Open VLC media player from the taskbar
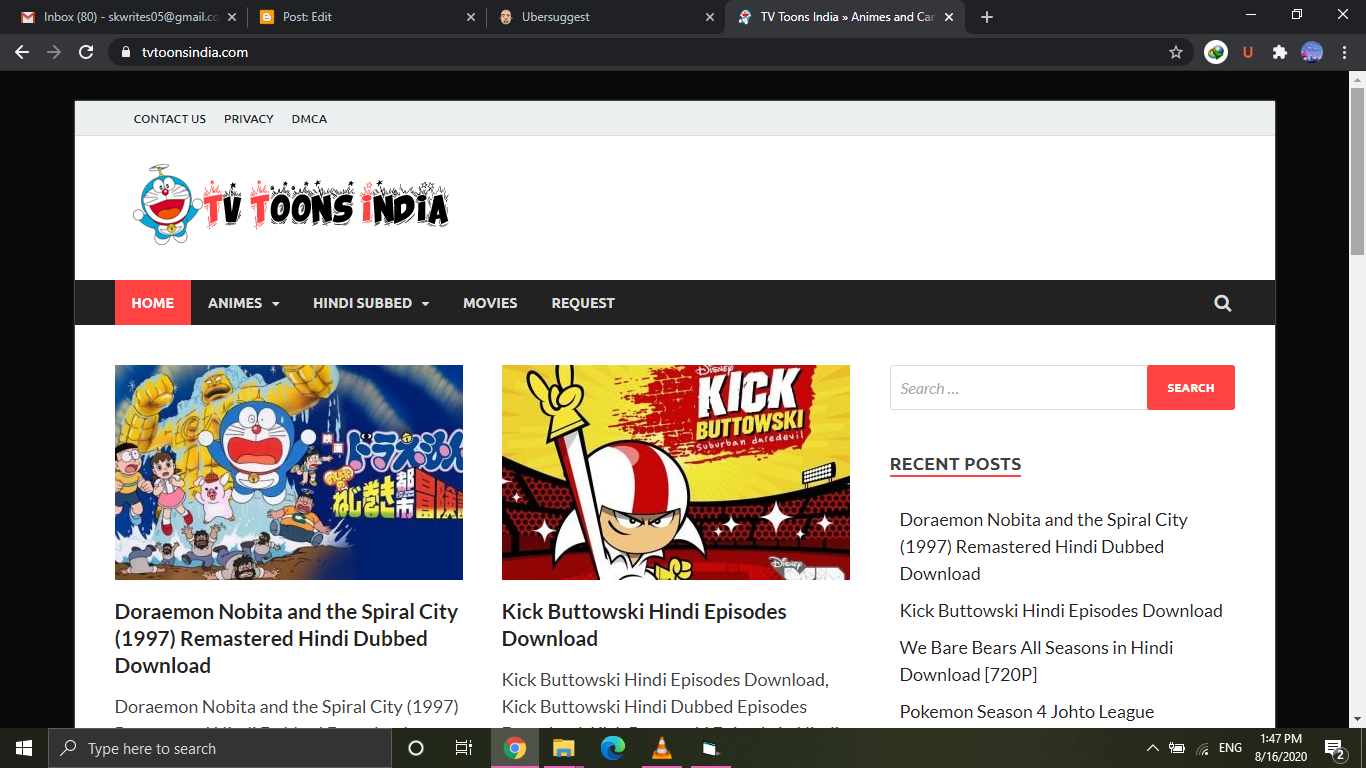1366x768 pixels. 661,748
